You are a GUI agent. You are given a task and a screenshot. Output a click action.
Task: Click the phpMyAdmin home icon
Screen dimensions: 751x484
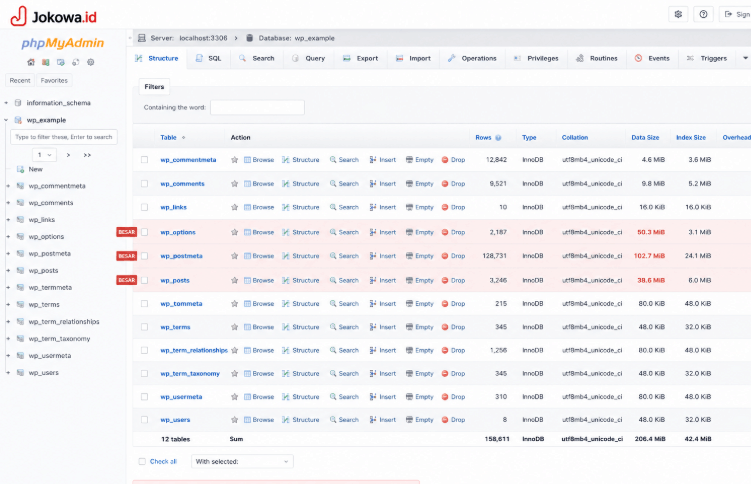click(31, 62)
